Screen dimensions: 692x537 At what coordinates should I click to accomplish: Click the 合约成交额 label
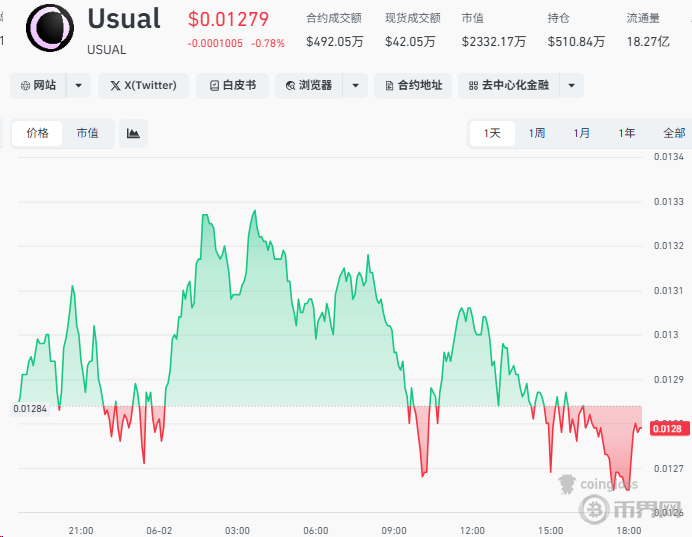[x=334, y=18]
